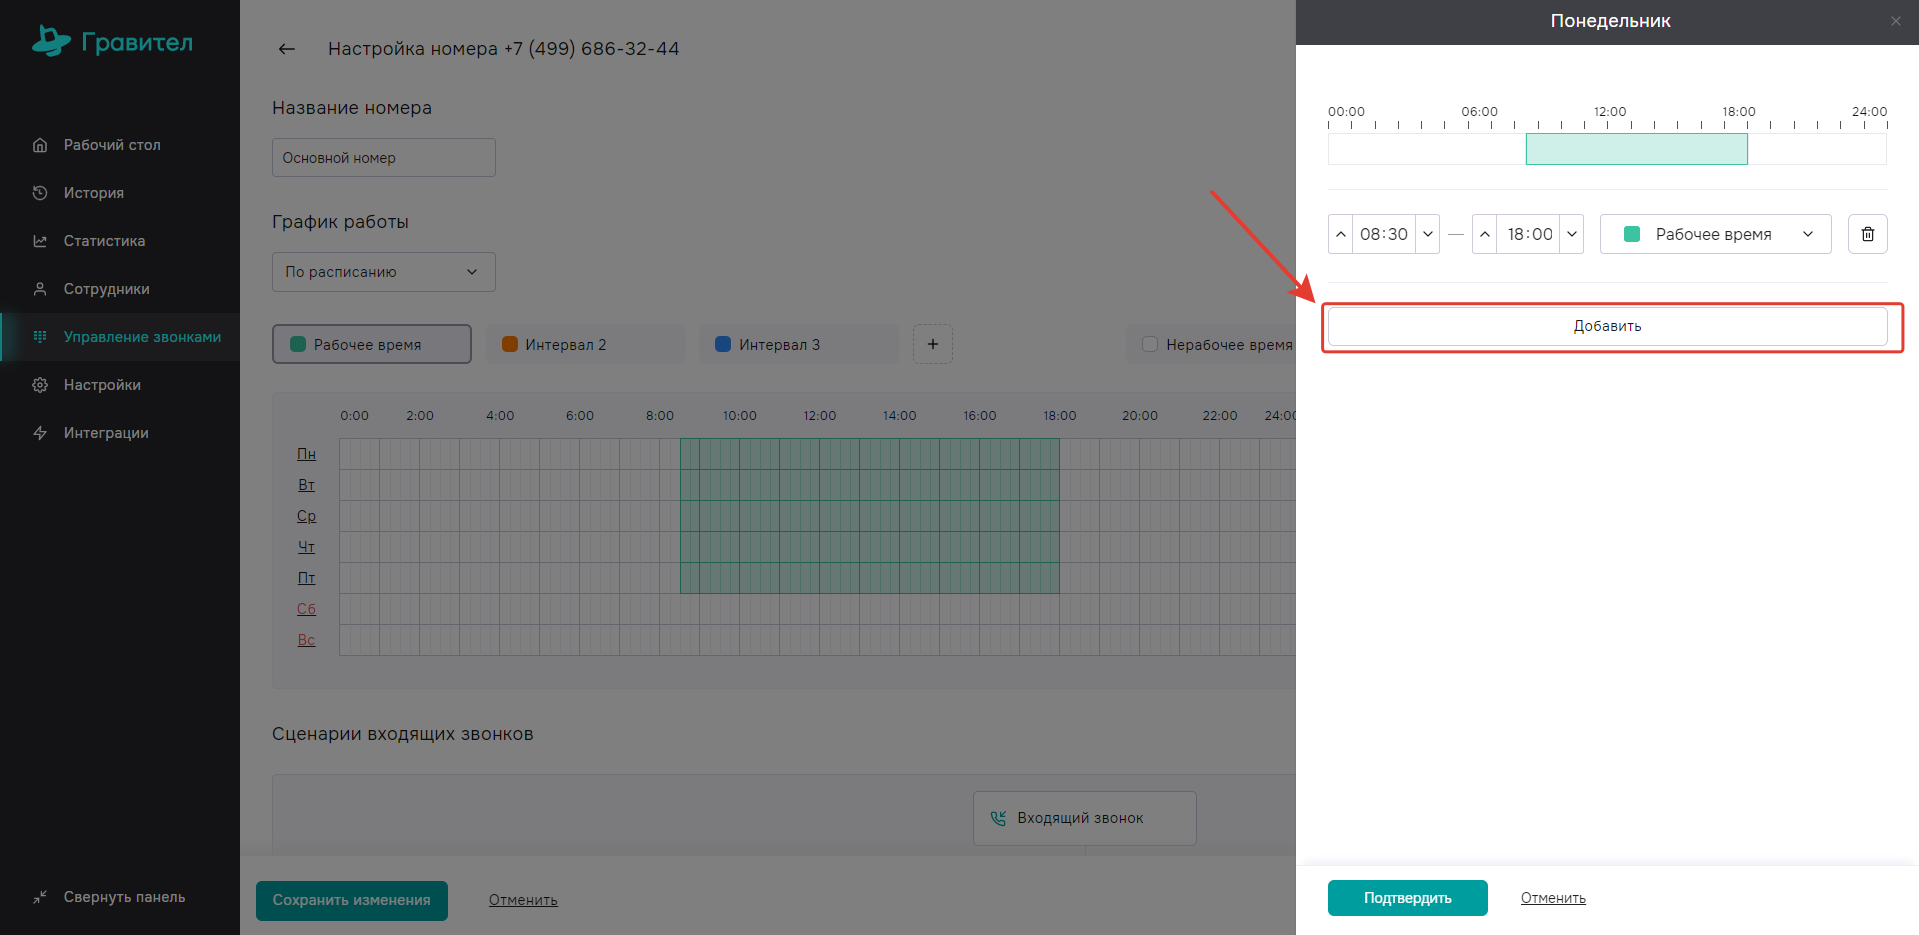Click the Основной номер name field
1919x935 pixels.
pos(383,158)
